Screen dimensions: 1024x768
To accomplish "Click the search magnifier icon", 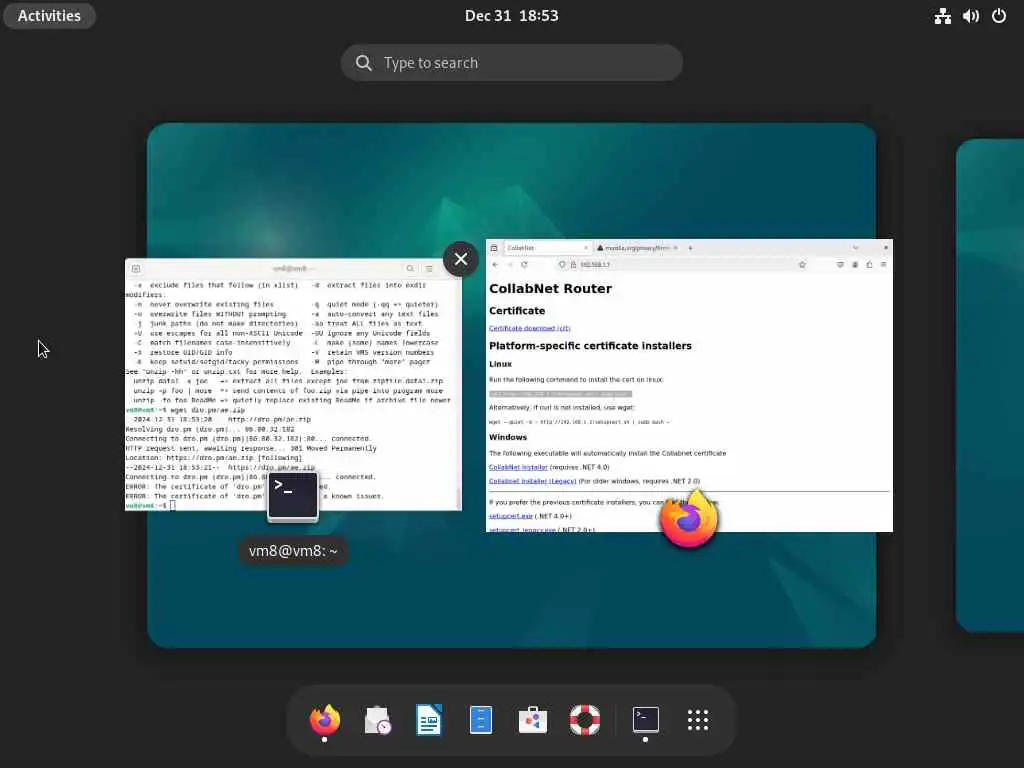I will 364,63.
